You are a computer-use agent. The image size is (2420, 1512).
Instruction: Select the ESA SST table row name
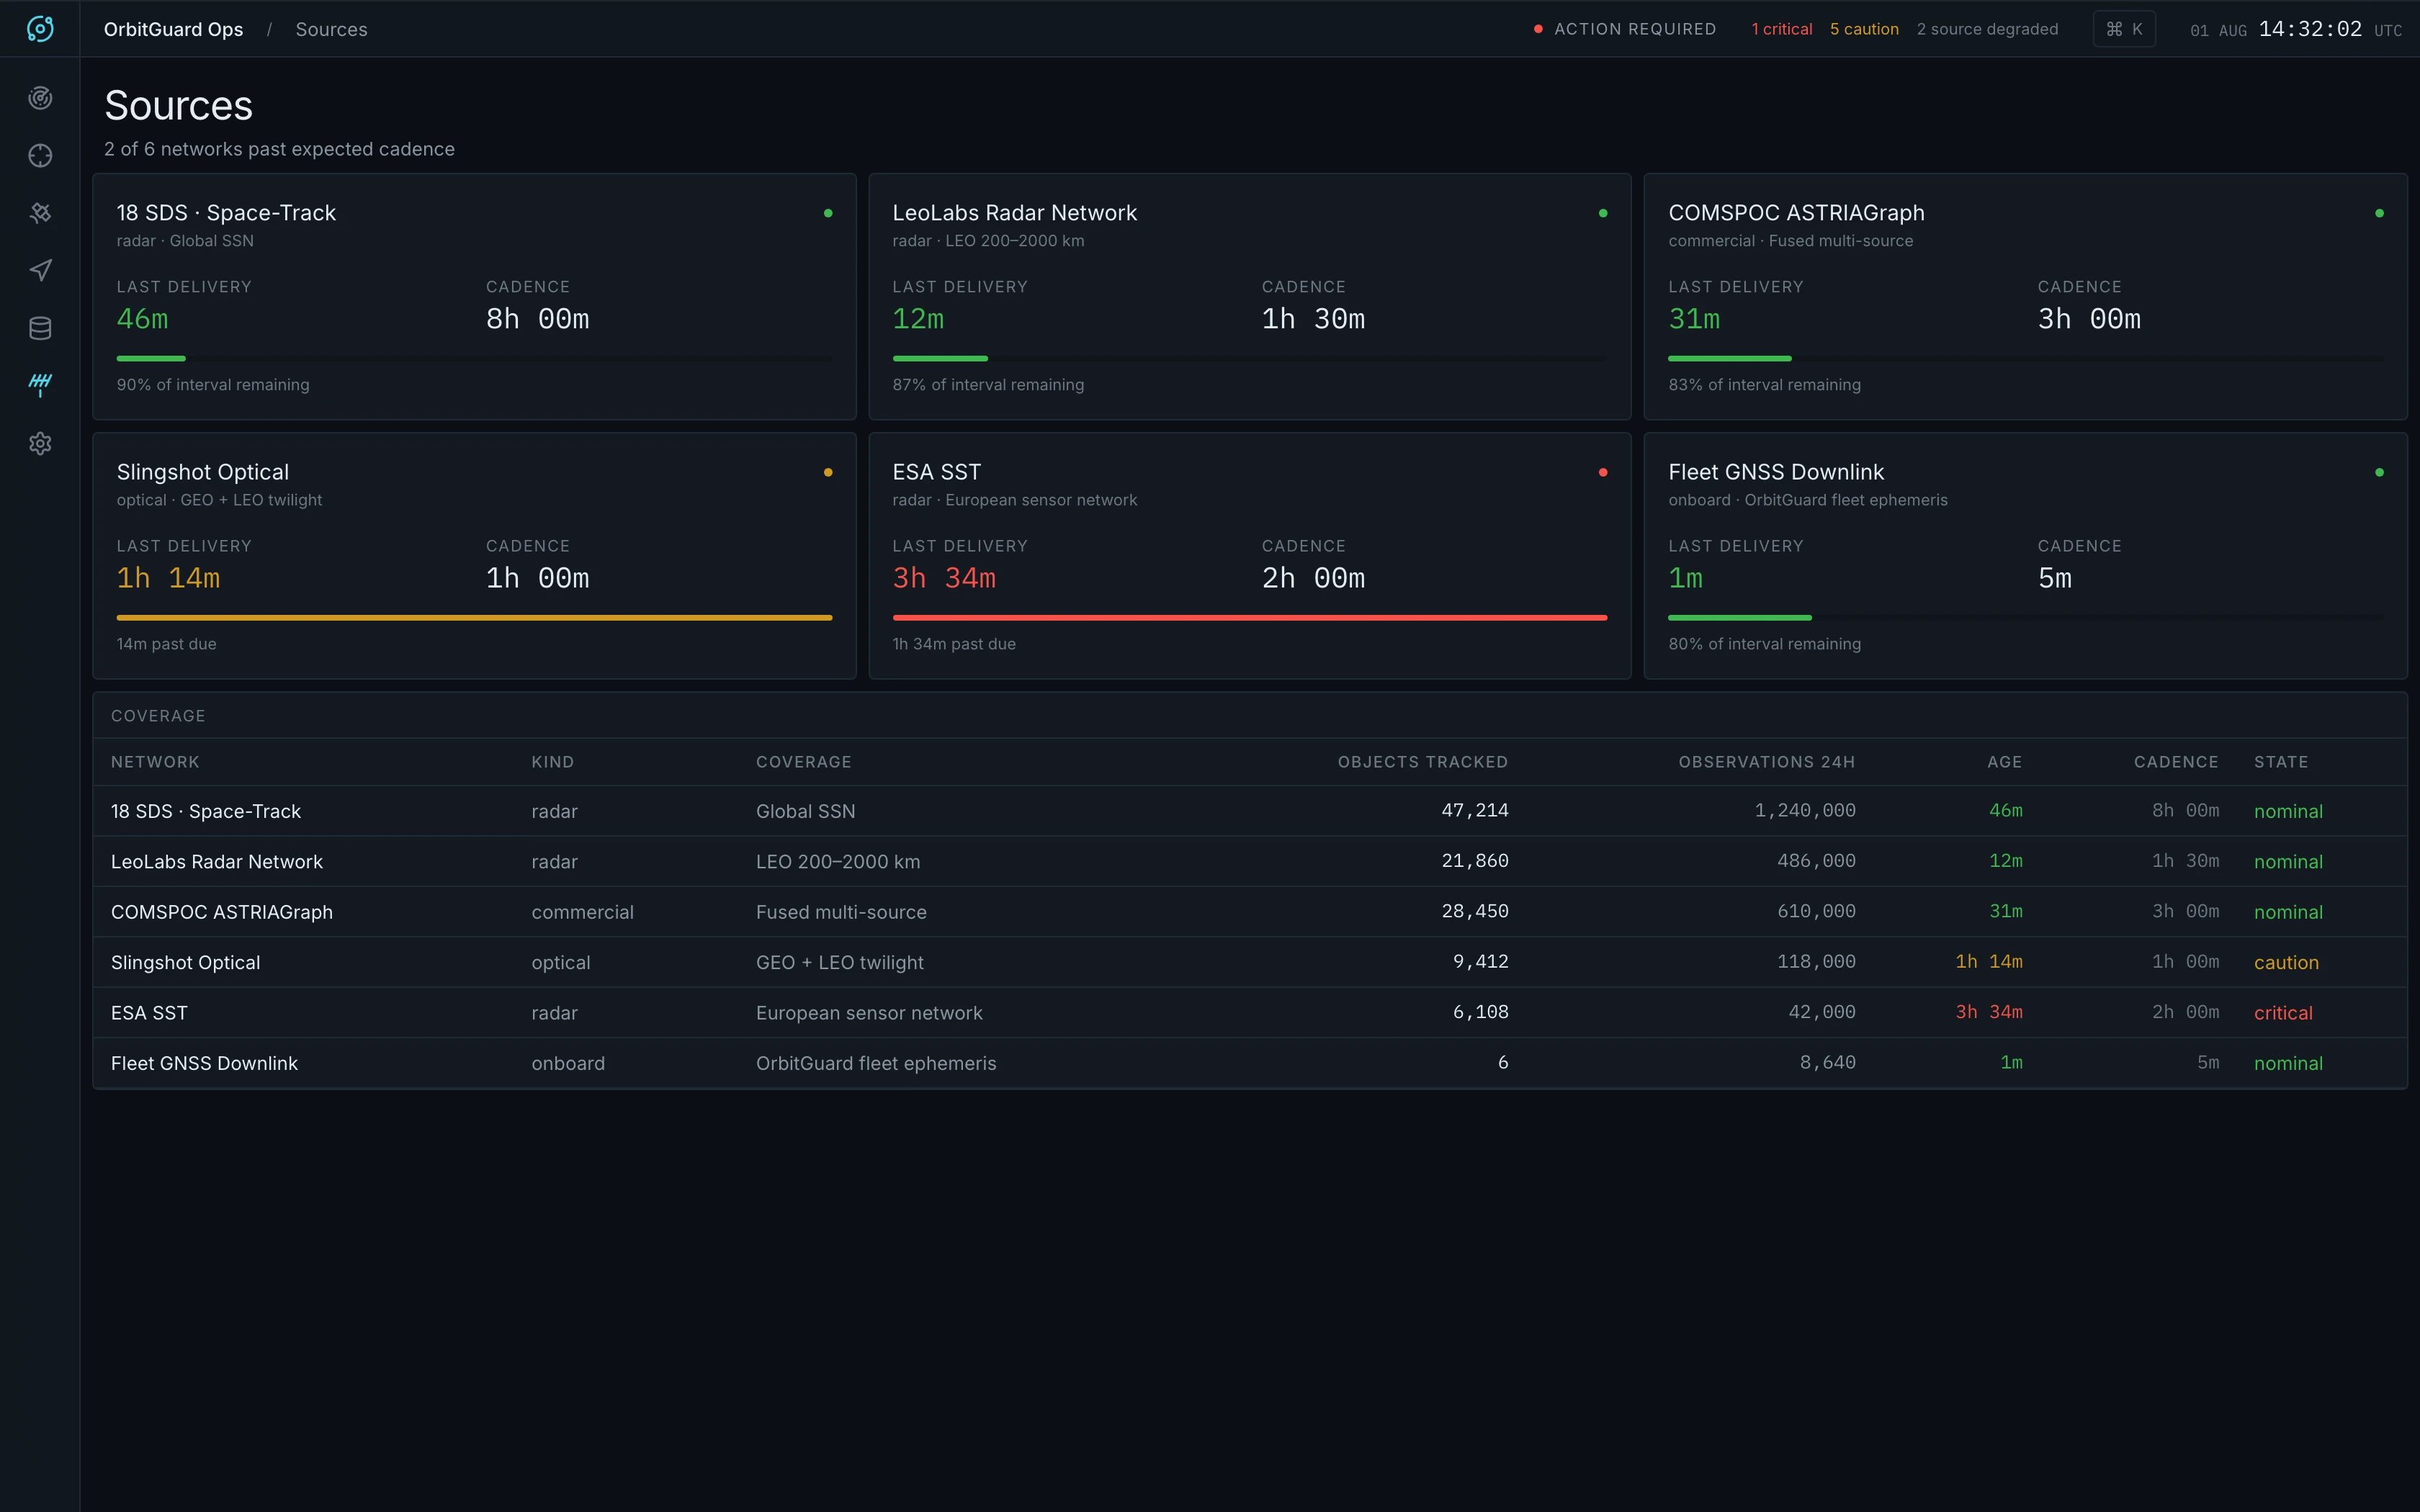(149, 1013)
